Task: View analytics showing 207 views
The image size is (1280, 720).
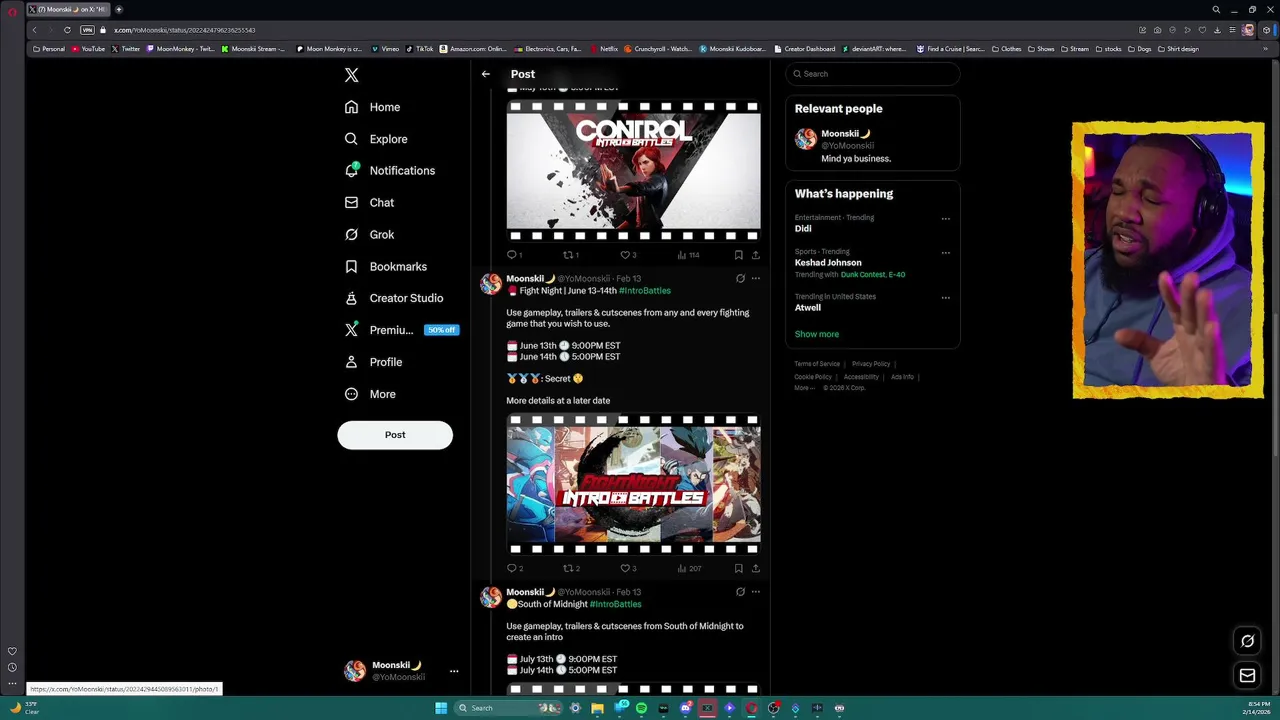Action: 689,569
